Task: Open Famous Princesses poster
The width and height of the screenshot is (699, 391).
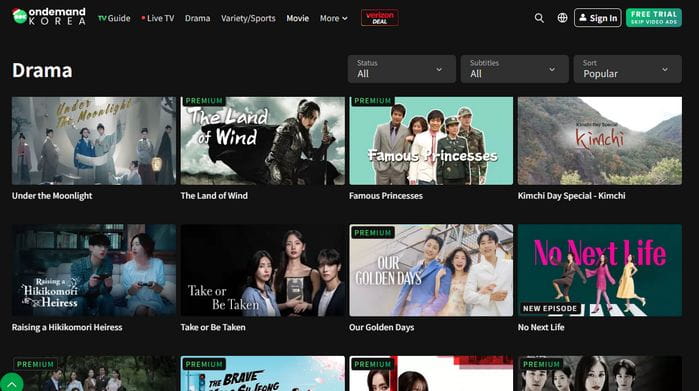Action: coord(431,141)
